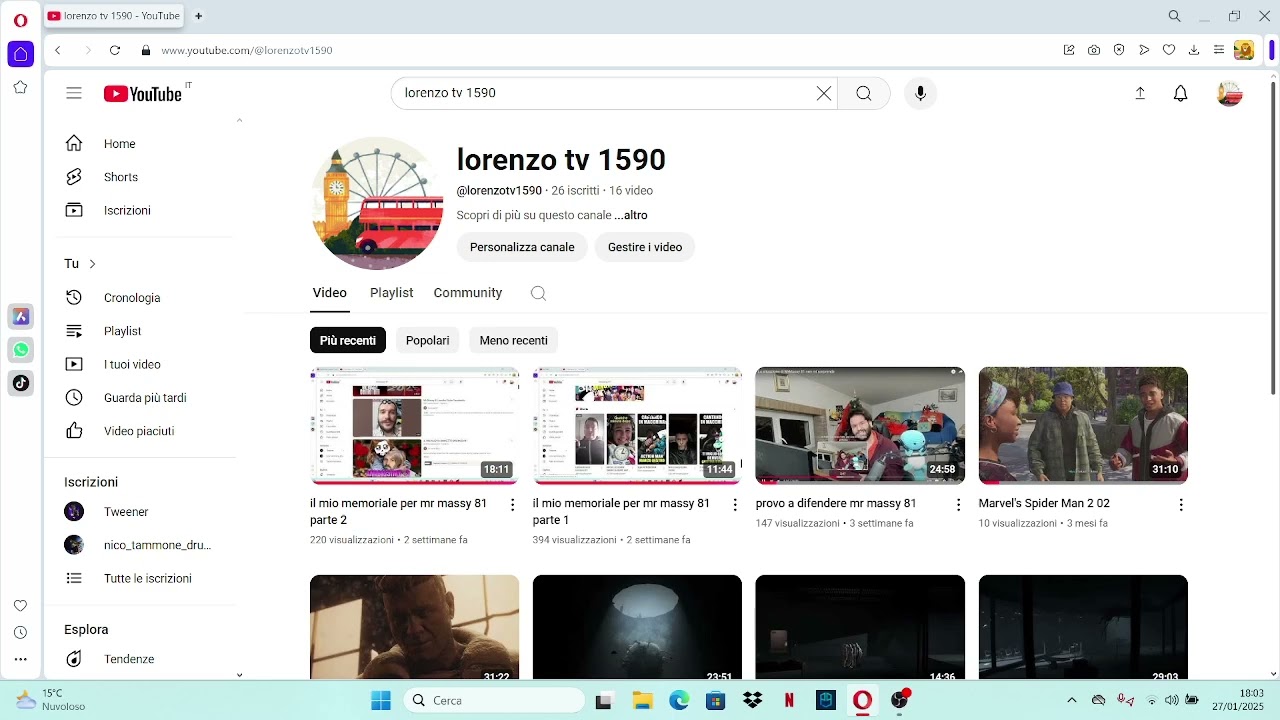This screenshot has height=720, width=1280.
Task: Show hidden system tray icons chevron
Action: [1072, 700]
